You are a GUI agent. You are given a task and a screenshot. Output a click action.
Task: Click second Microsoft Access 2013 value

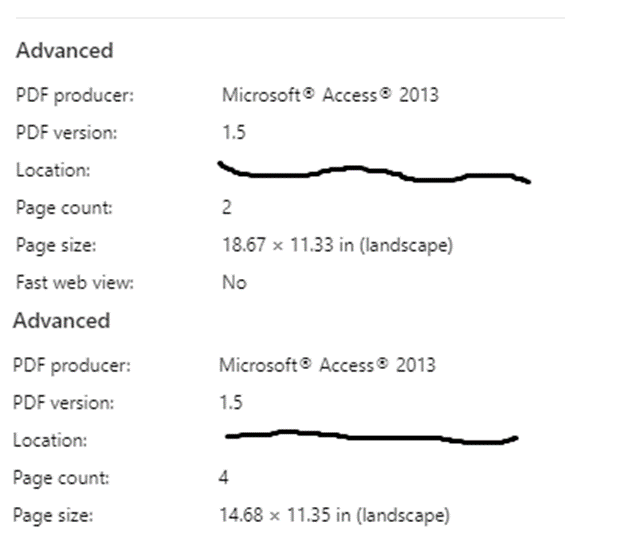click(328, 365)
